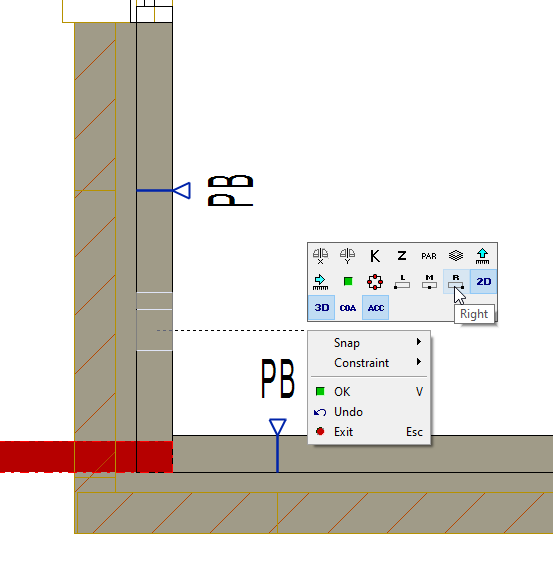The height and width of the screenshot is (576, 553).
Task: Select the Z tool icon
Action: coord(402,256)
